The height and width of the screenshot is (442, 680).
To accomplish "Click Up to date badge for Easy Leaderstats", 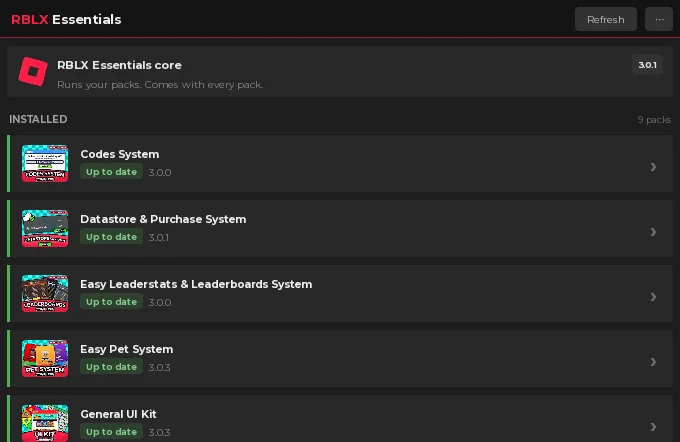I will point(111,302).
